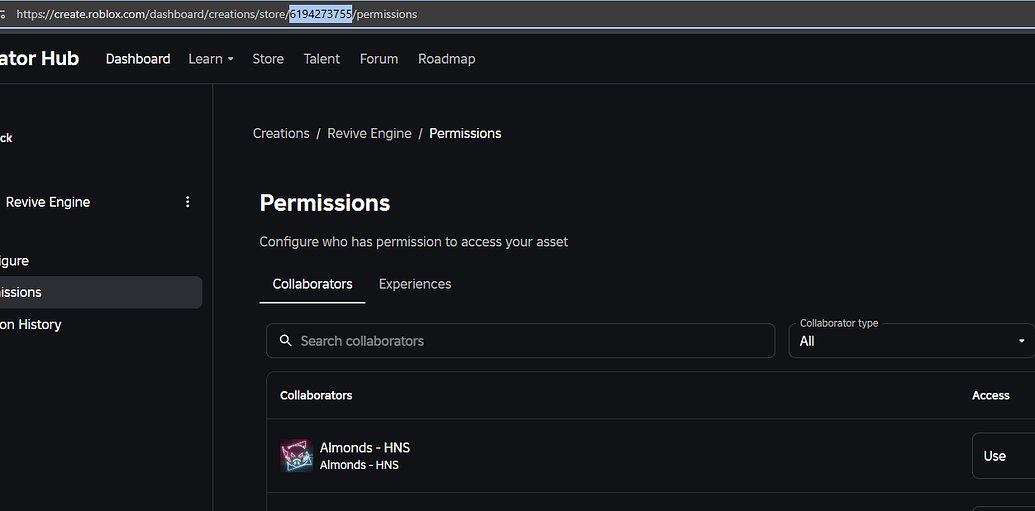This screenshot has width=1035, height=511.
Task: Click the Almonds - HNS avatar thumbnail
Action: point(296,456)
